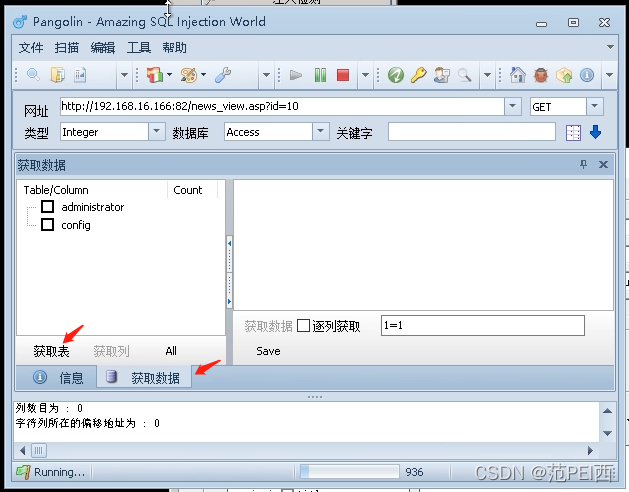Open the 帮助 menu
This screenshot has width=629, height=492.
point(174,48)
